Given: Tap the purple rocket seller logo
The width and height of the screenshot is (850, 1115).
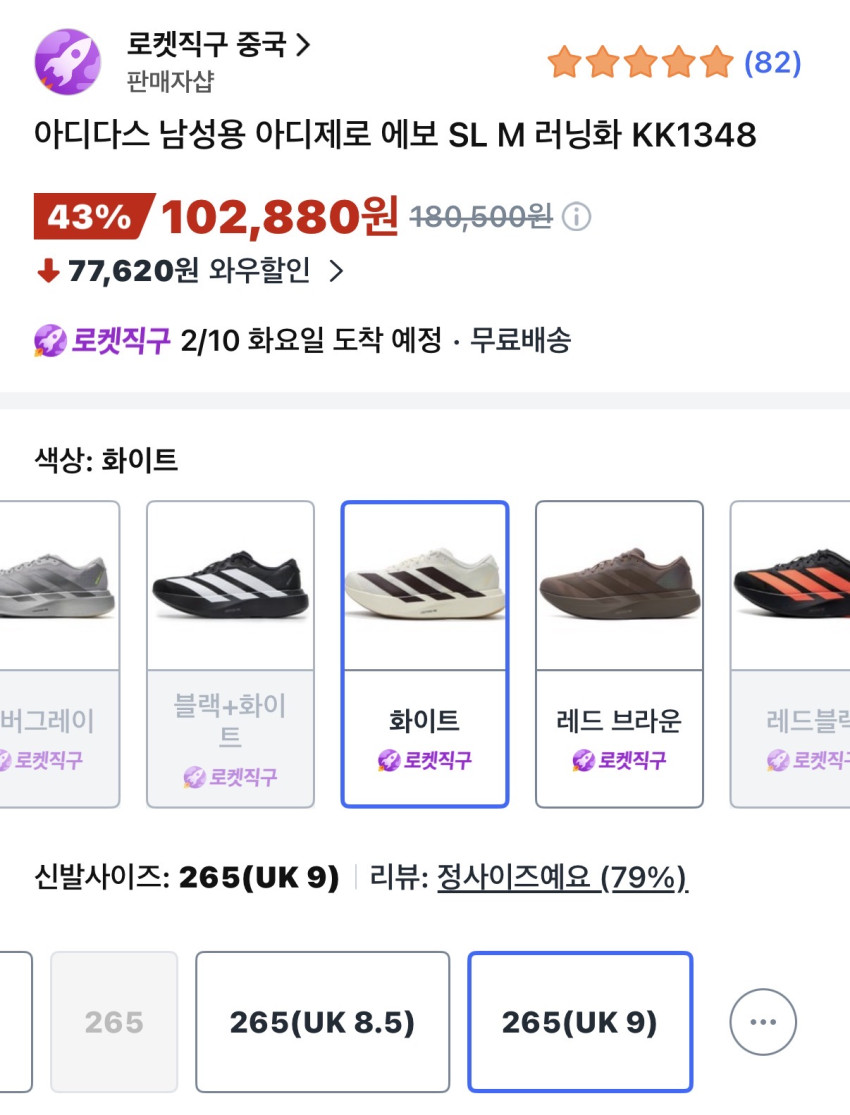Looking at the screenshot, I should (68, 61).
